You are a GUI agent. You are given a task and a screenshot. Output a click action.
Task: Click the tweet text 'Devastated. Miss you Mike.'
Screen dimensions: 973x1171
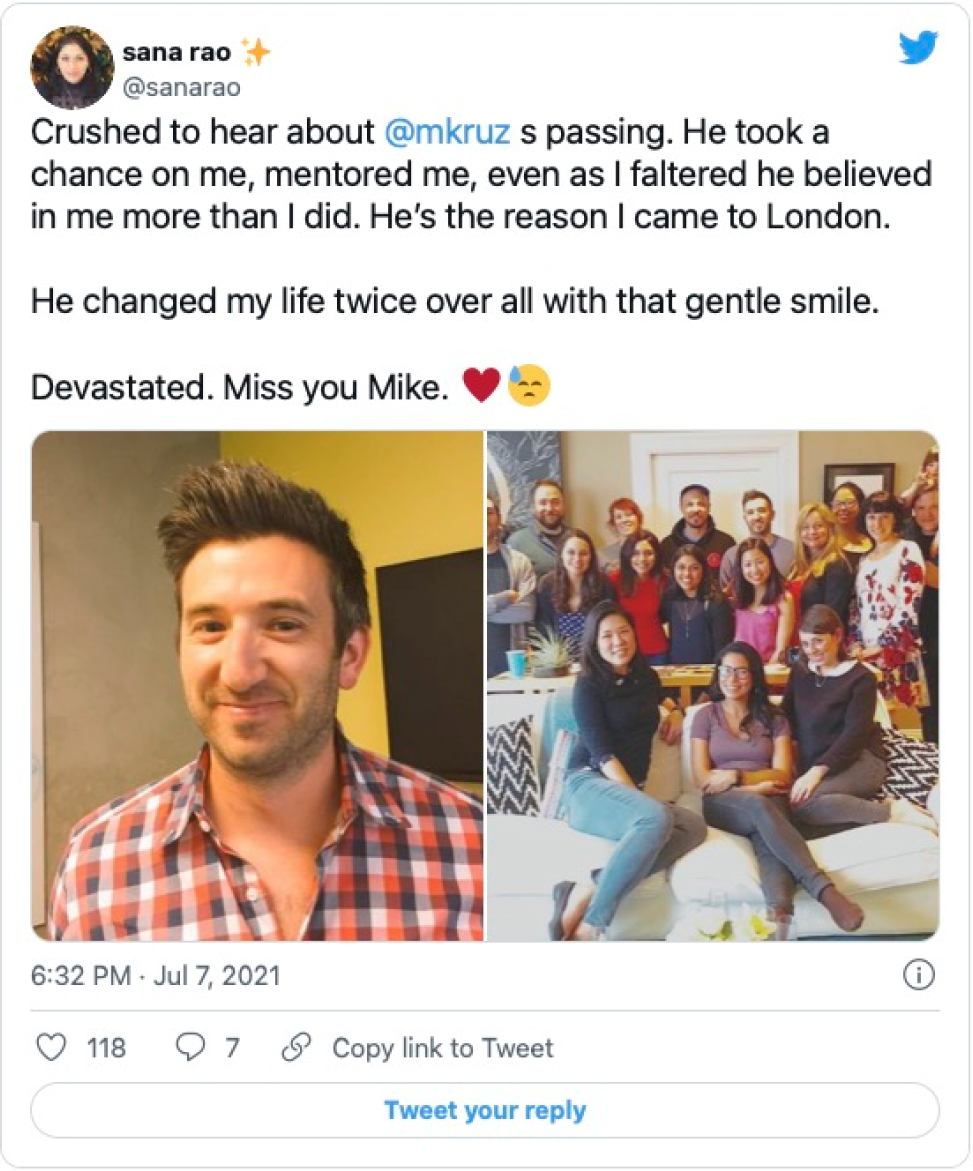(x=239, y=388)
